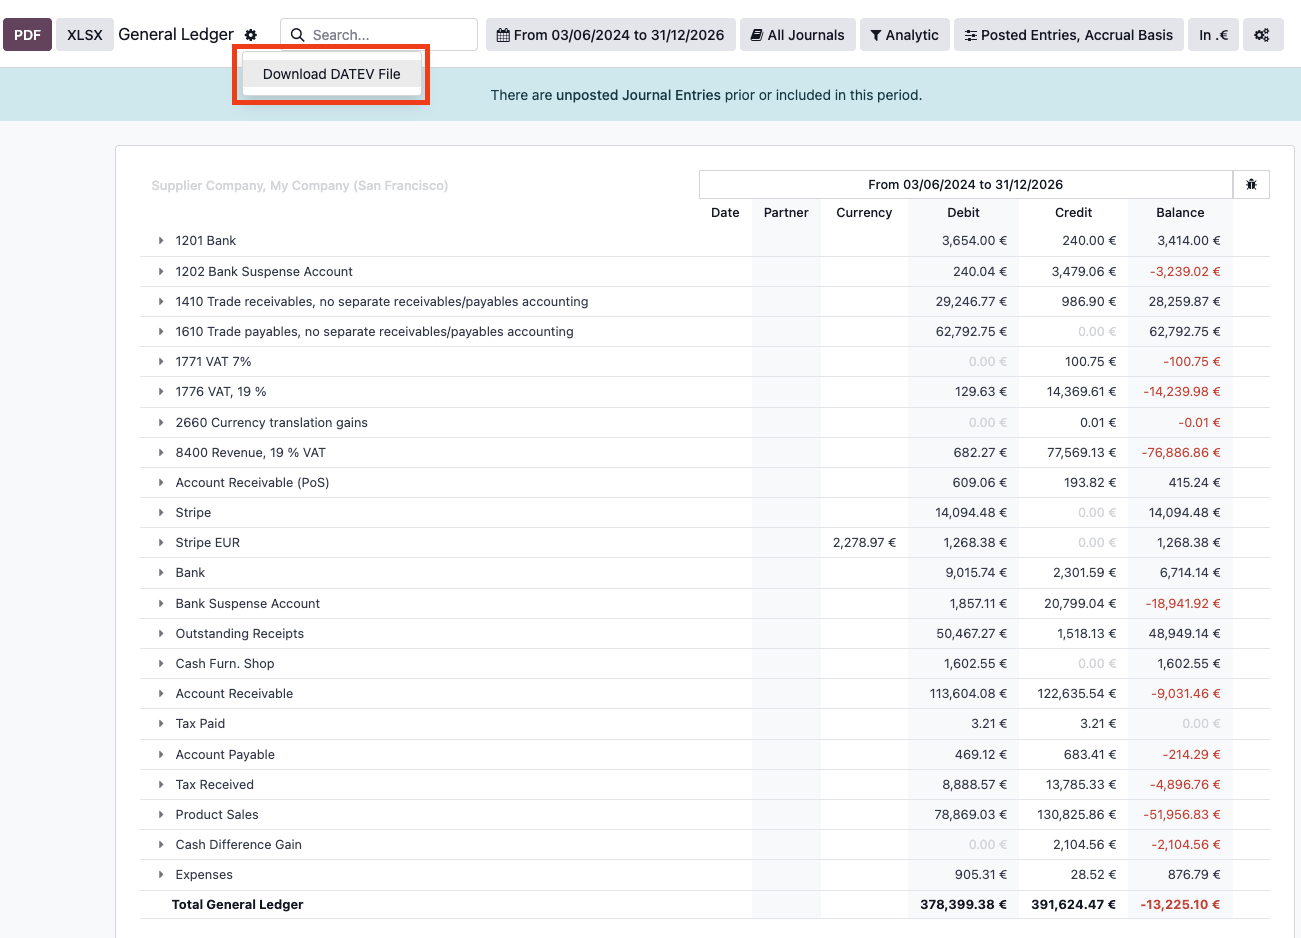Open the 'In .€' rounding dropdown
Viewport: 1301px width, 938px height.
[1214, 35]
